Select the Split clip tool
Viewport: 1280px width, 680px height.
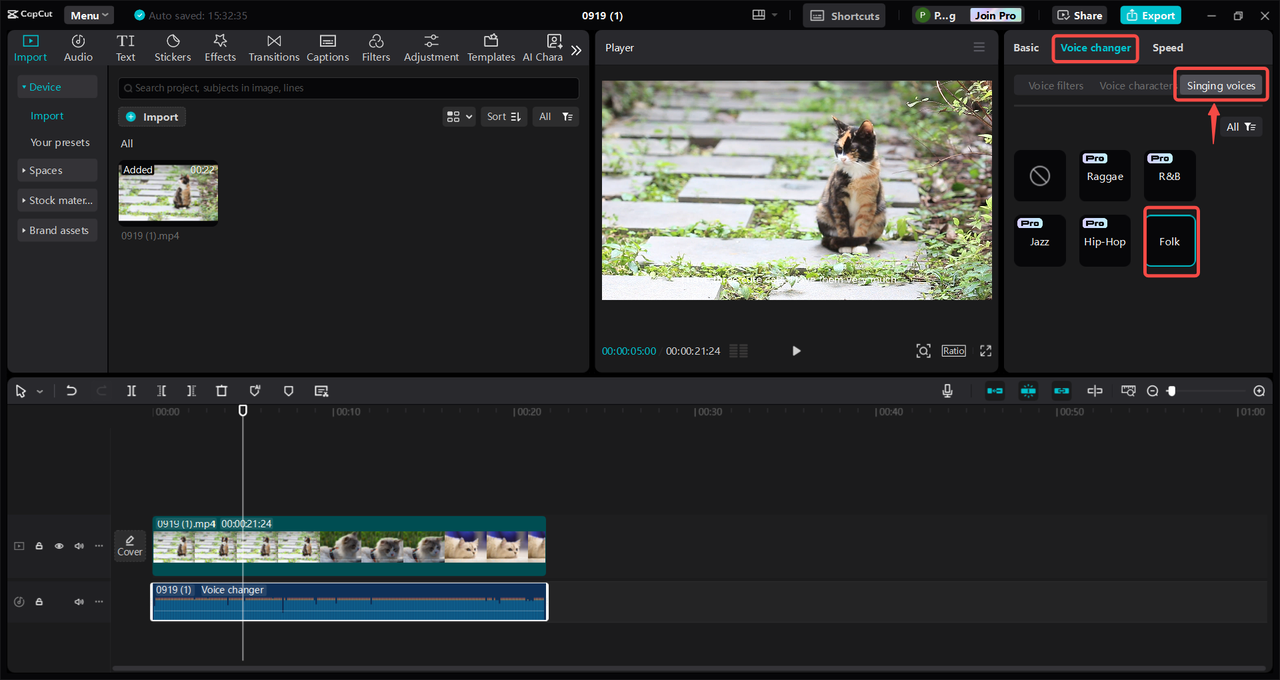(131, 391)
